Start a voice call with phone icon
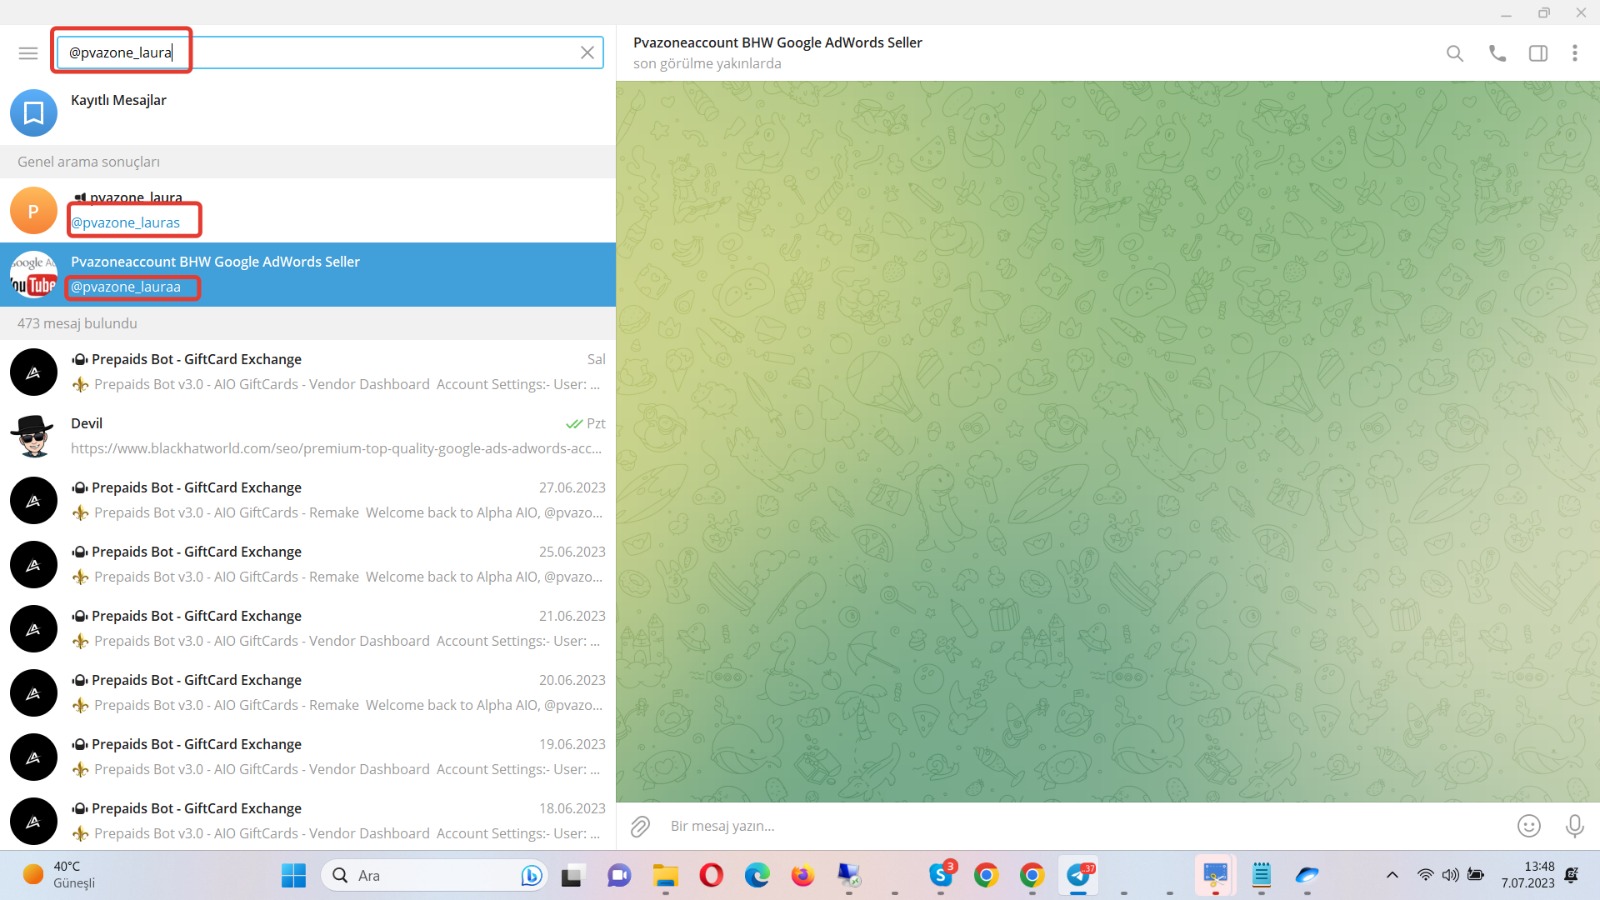The width and height of the screenshot is (1600, 900). [1497, 53]
